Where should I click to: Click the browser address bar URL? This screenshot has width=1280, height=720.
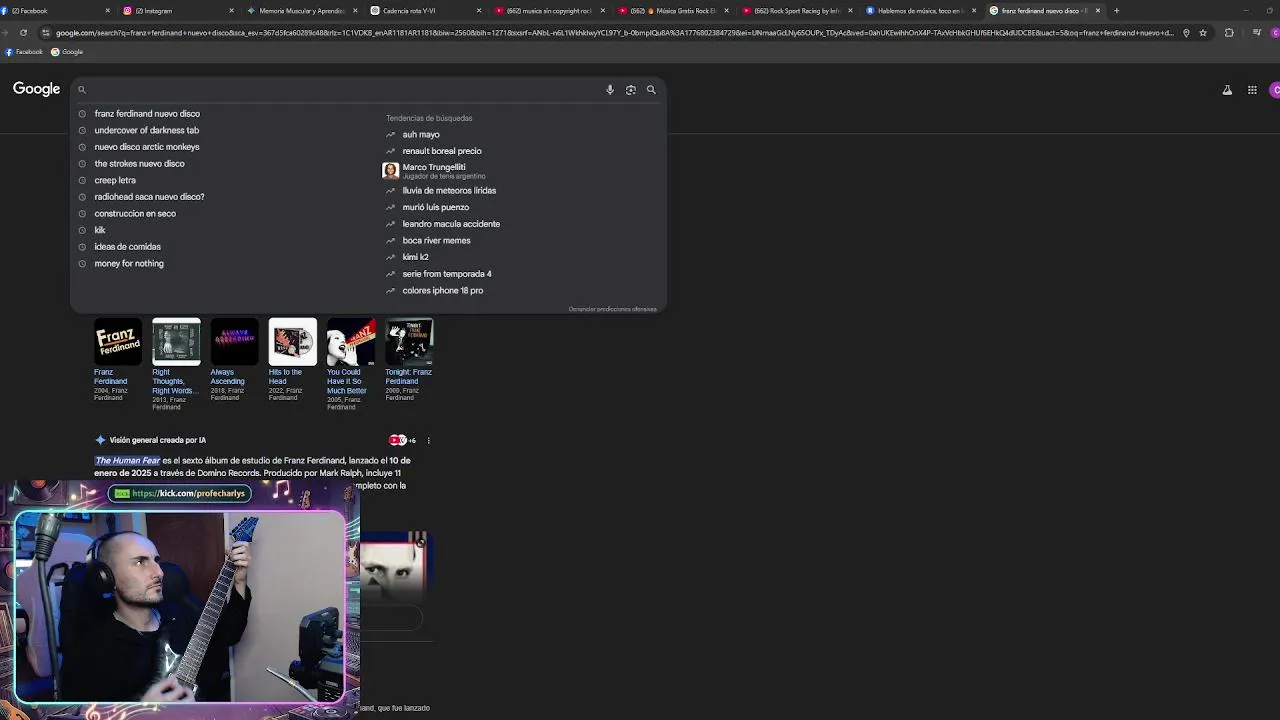[615, 33]
